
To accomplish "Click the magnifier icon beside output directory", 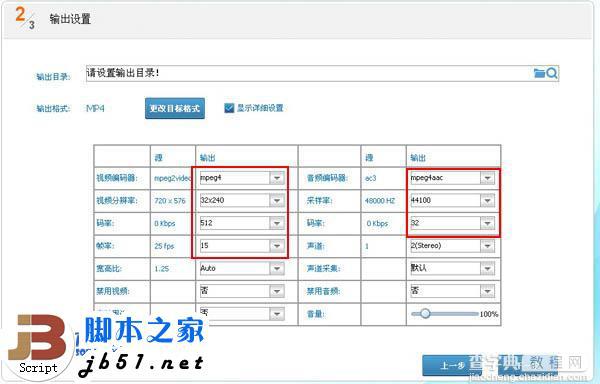I will pyautogui.click(x=552, y=73).
